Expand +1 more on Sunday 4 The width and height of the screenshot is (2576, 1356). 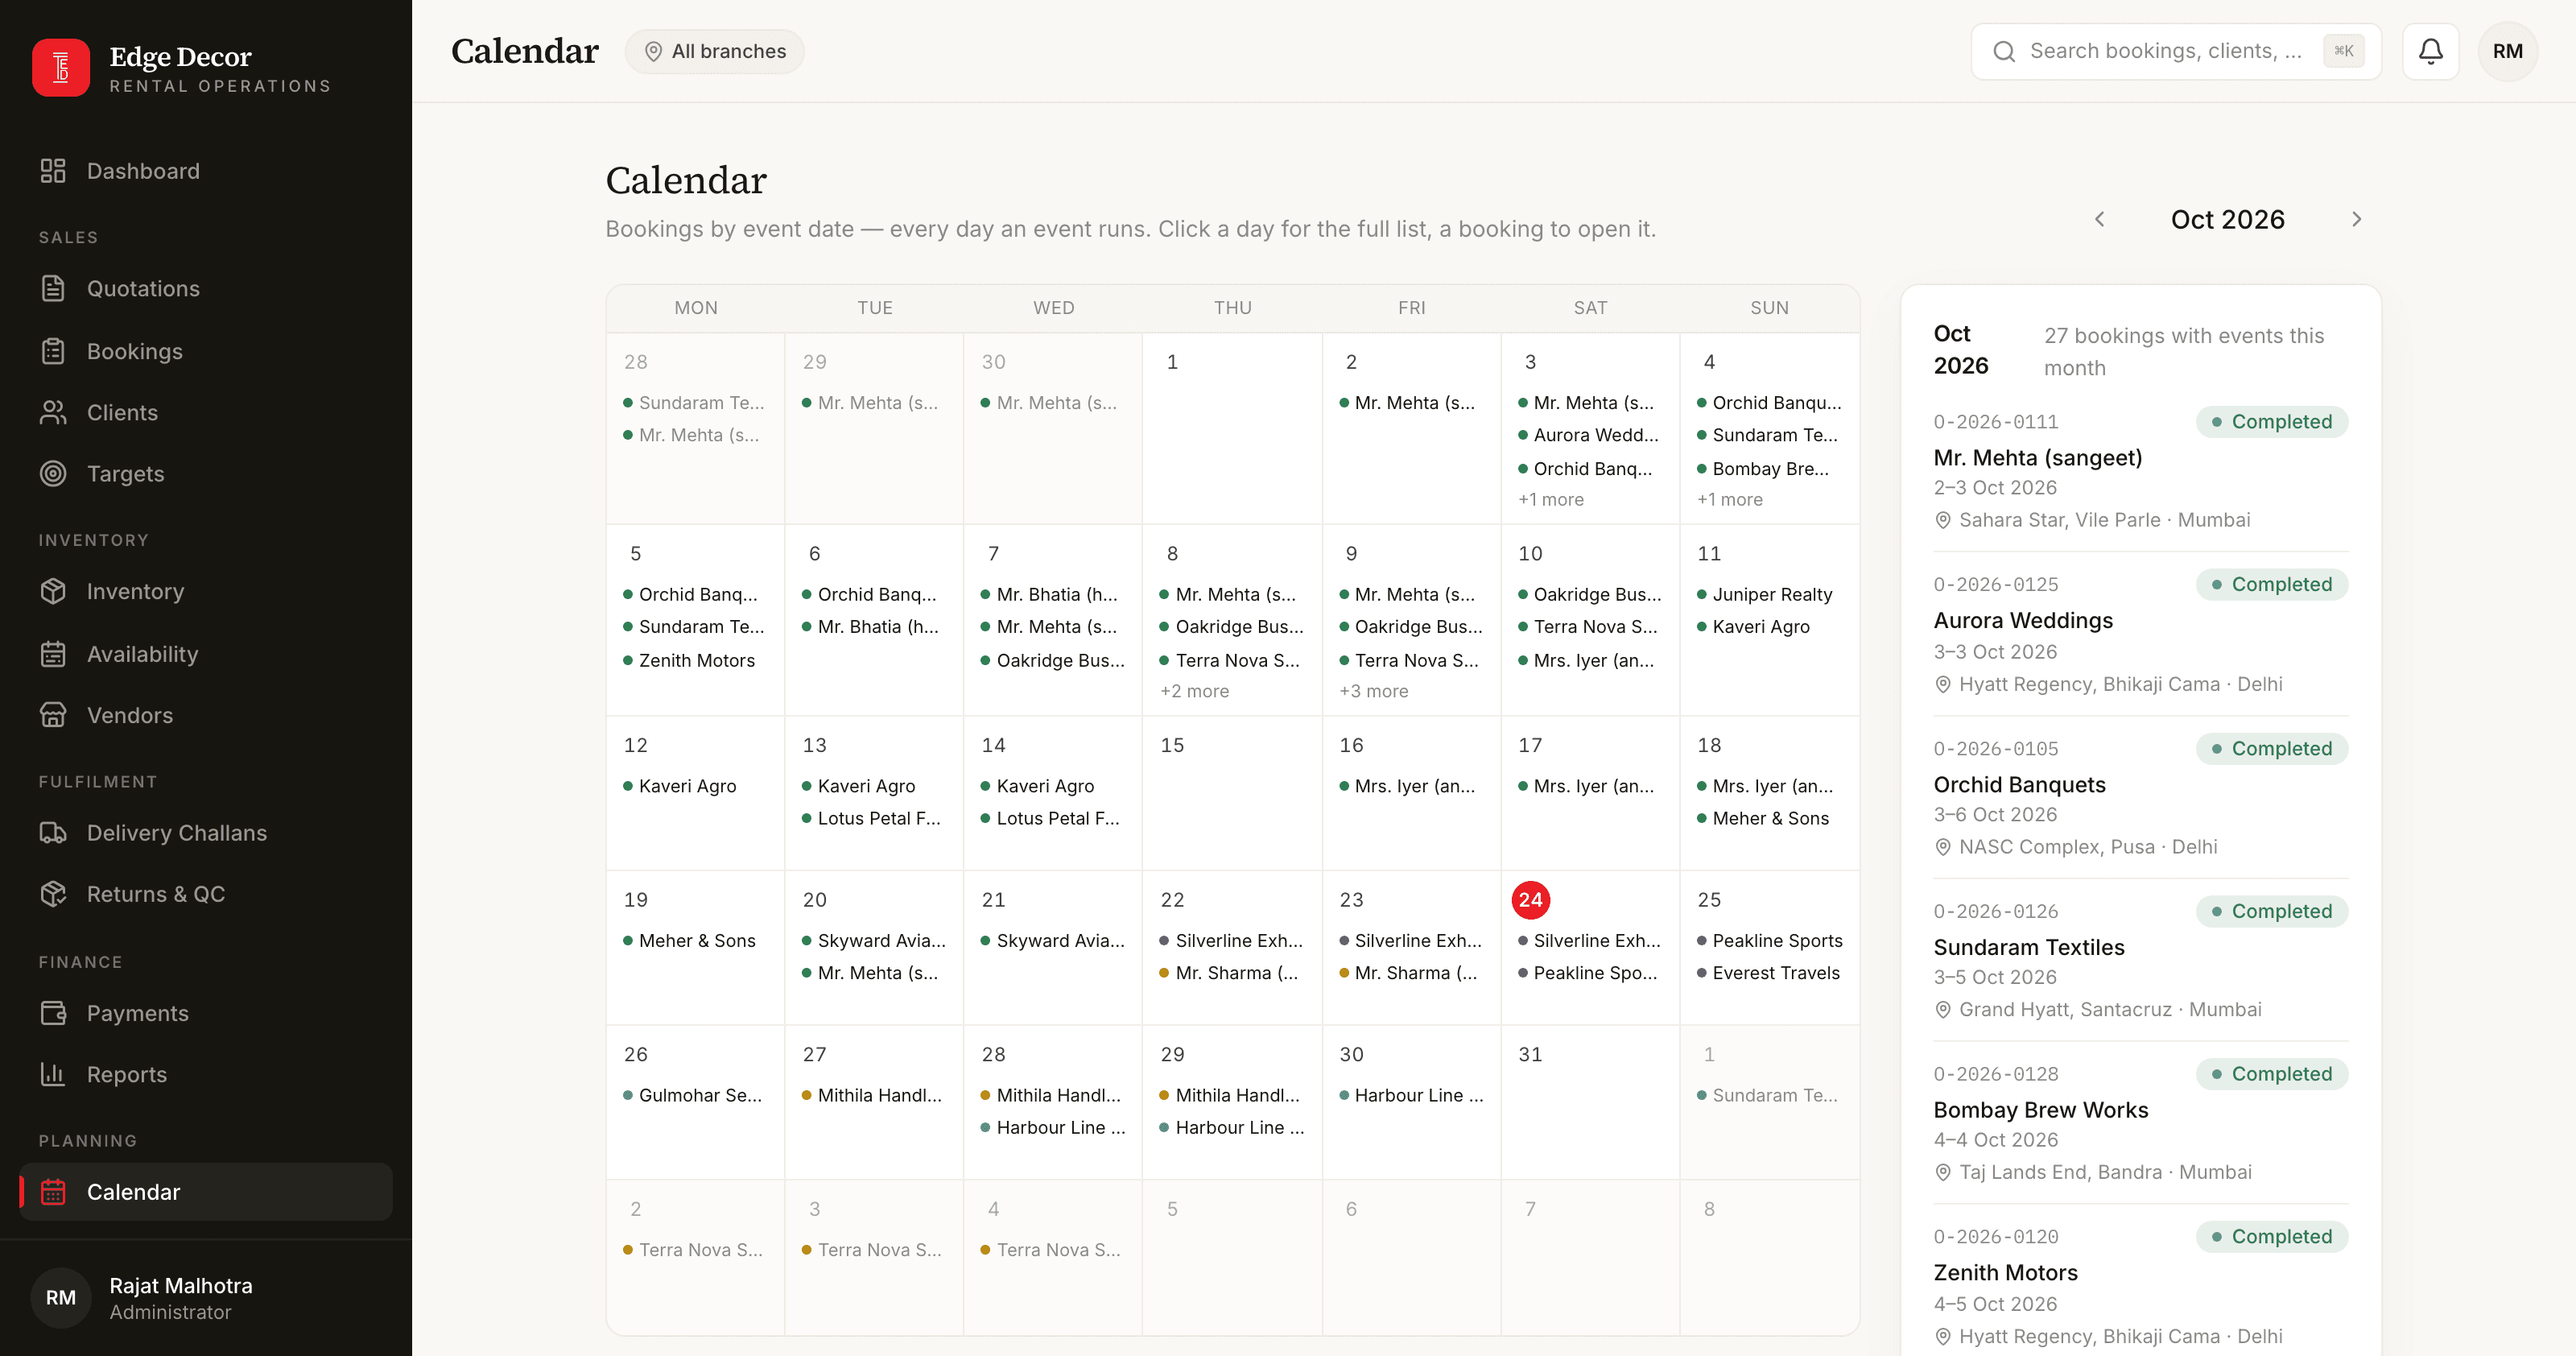pos(1730,499)
